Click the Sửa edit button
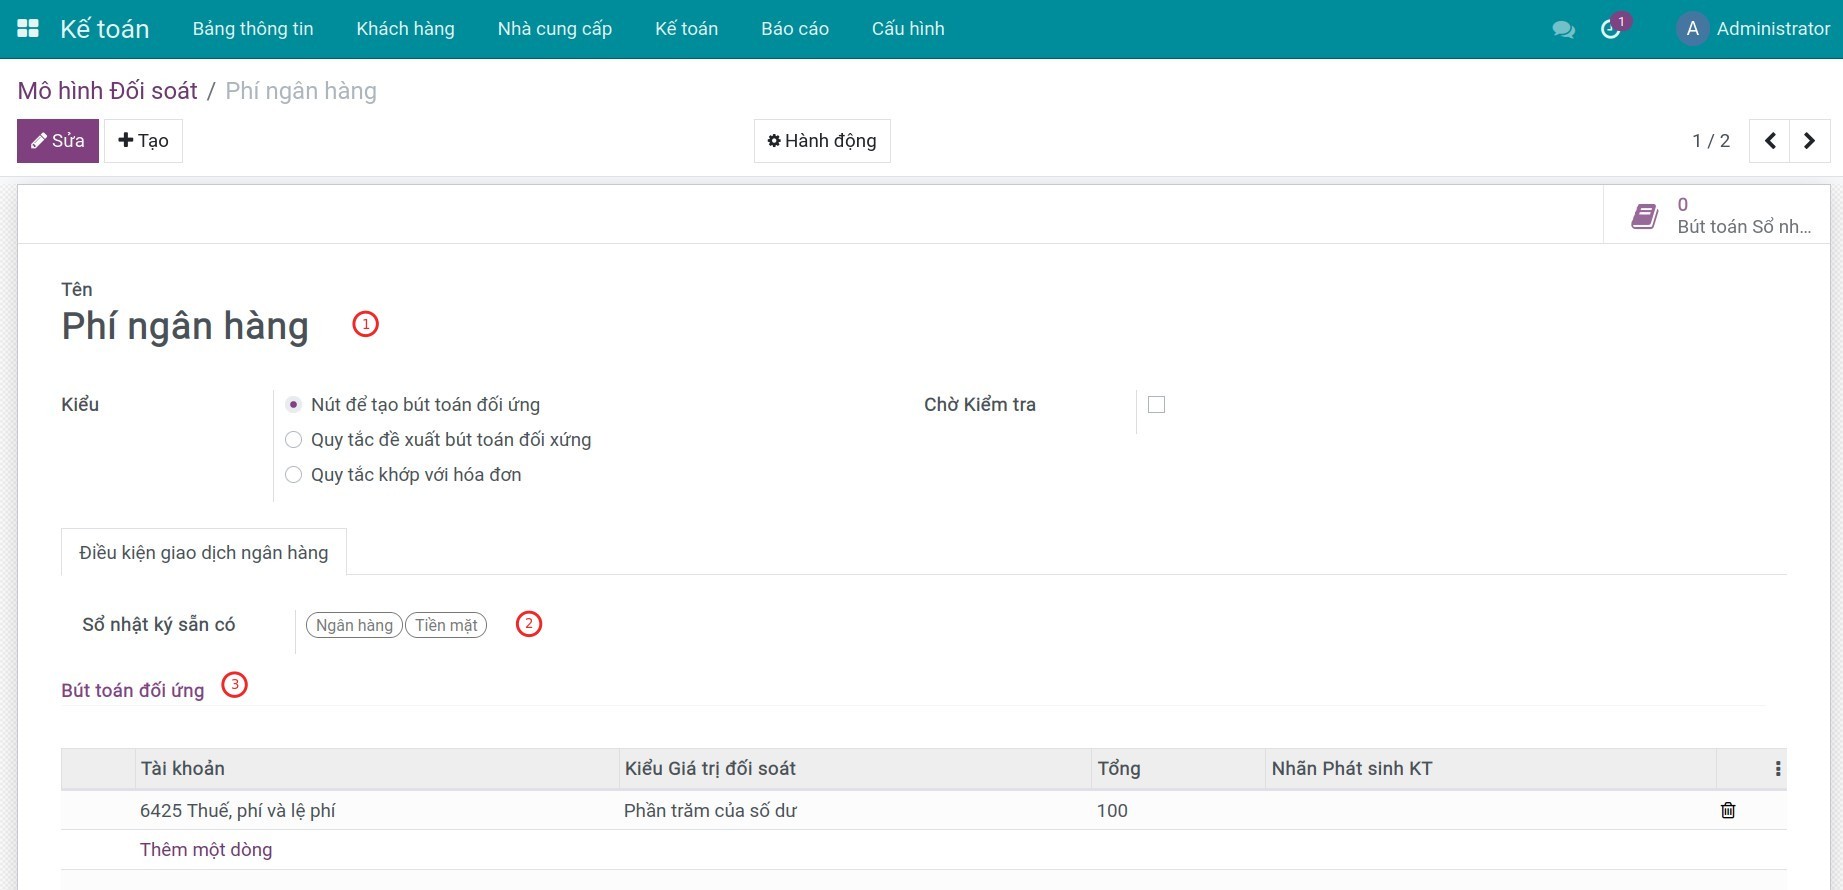This screenshot has height=890, width=1843. pos(58,141)
